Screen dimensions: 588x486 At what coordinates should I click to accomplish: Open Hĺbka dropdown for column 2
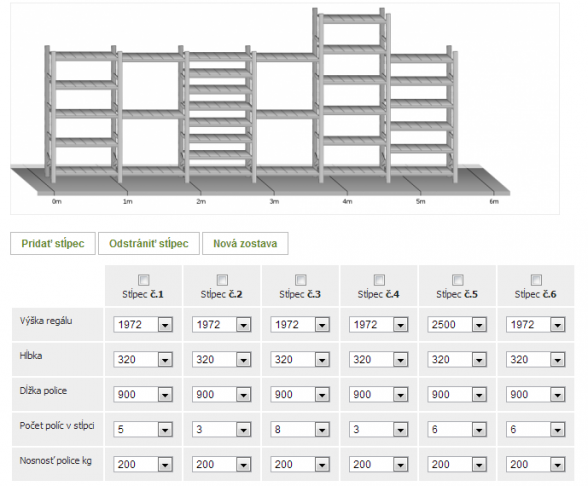click(222, 360)
